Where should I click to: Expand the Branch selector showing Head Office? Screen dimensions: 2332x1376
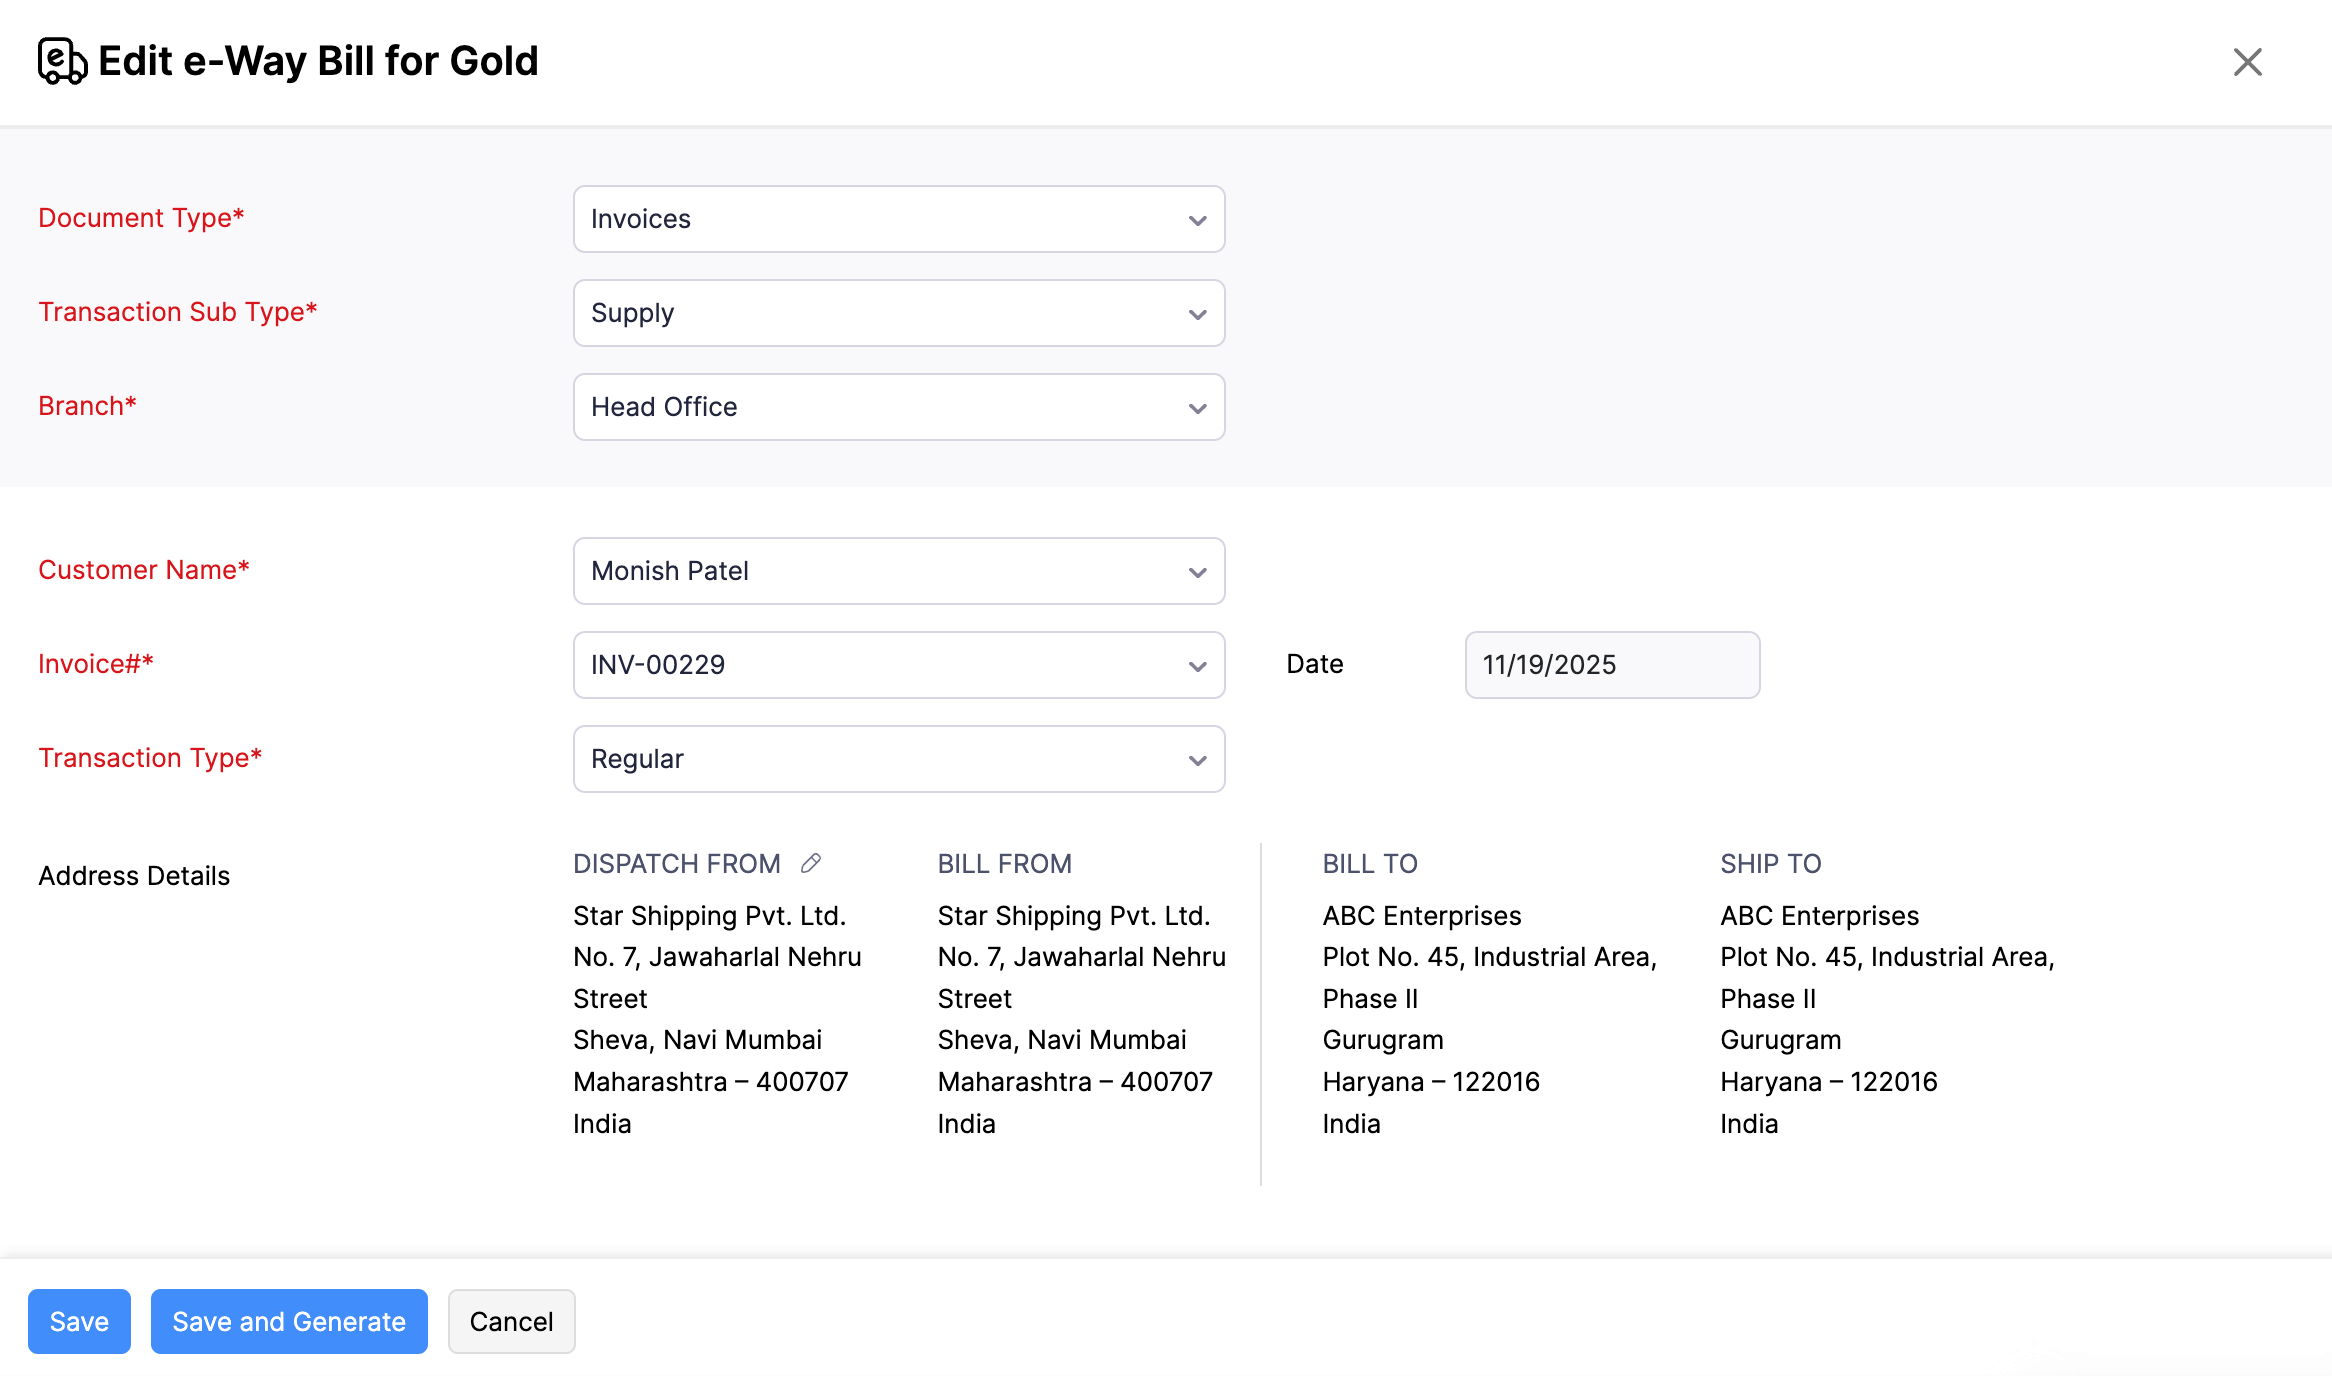[x=898, y=407]
